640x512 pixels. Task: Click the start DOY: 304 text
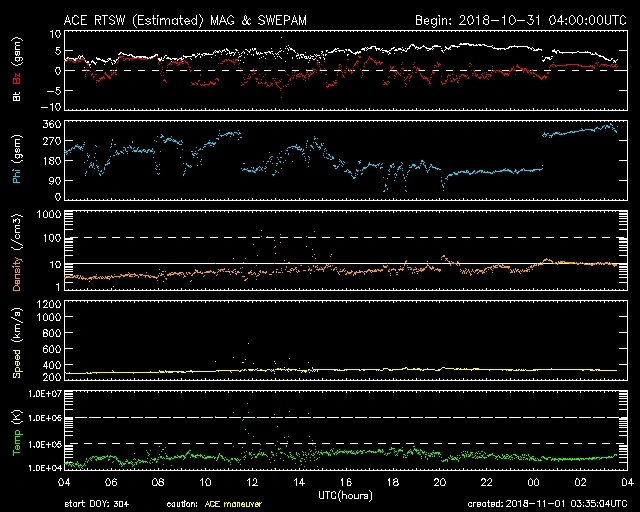tap(96, 504)
